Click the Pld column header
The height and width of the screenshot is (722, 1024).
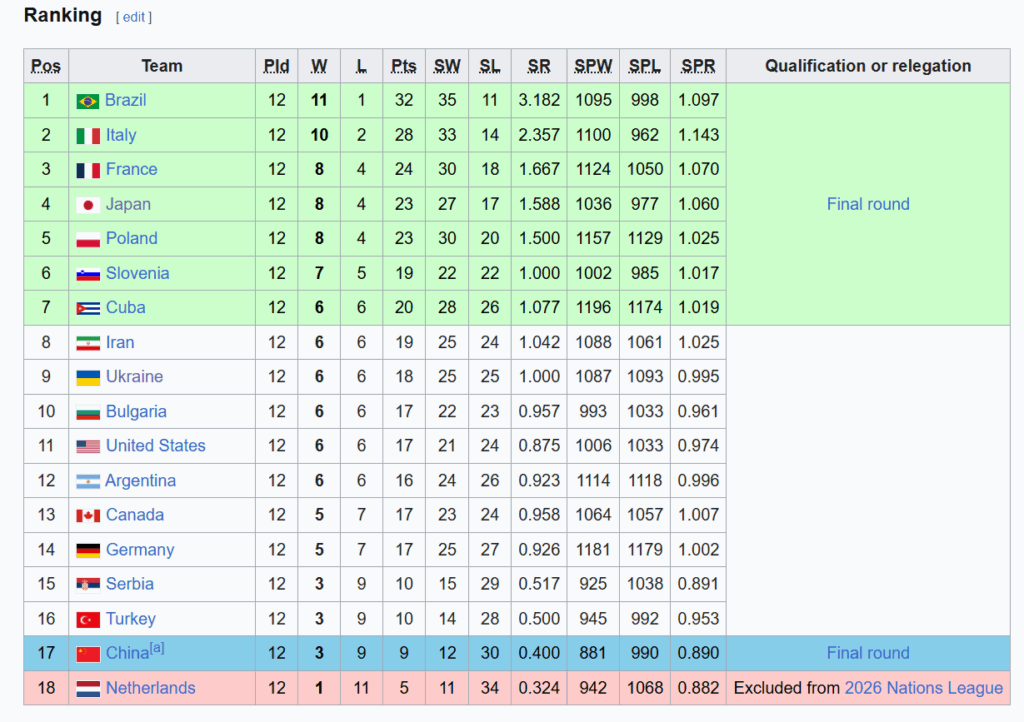pyautogui.click(x=276, y=66)
